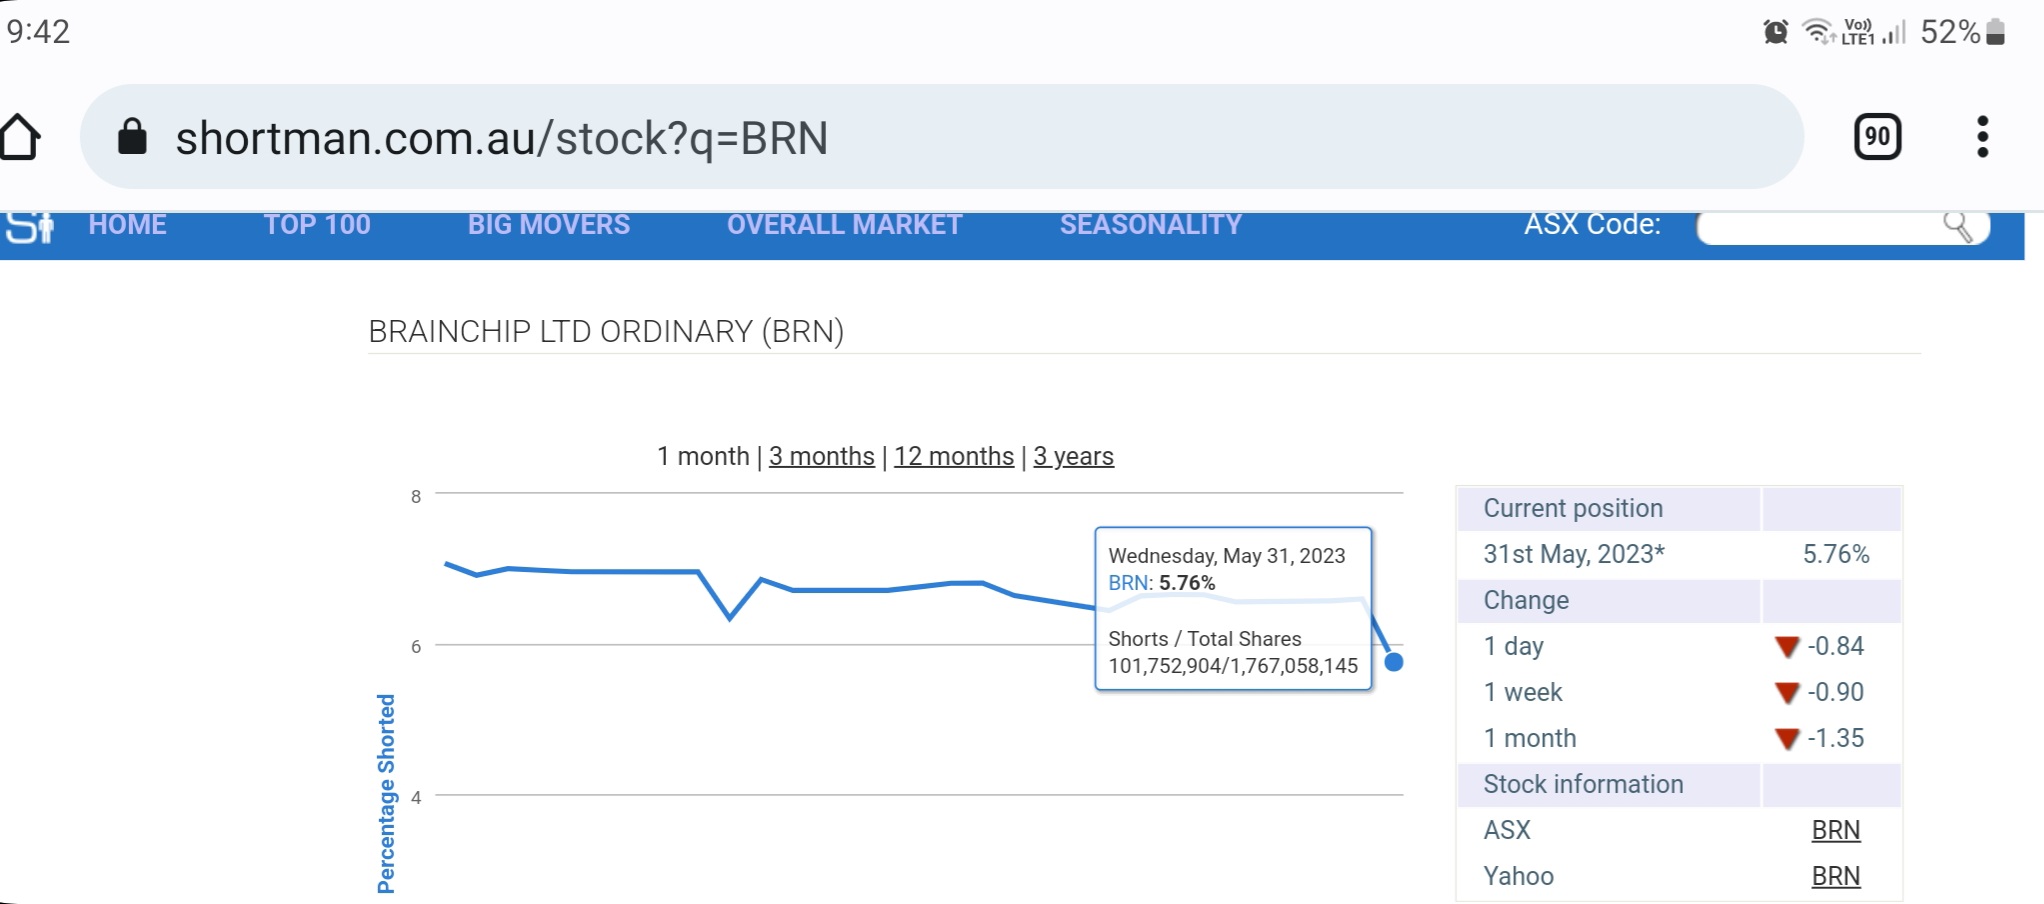Tap the Wi-Fi icon in status bar

tap(1816, 32)
